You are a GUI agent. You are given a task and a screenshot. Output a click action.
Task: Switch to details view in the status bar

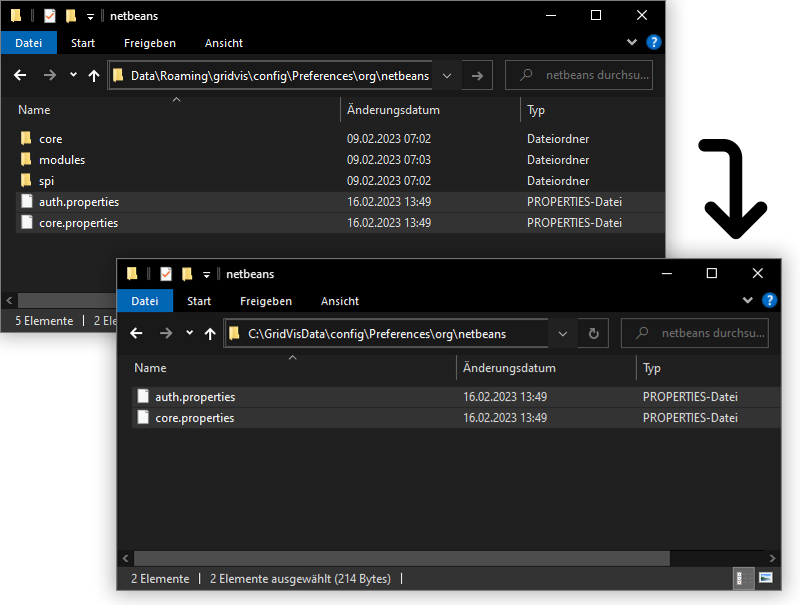point(745,578)
